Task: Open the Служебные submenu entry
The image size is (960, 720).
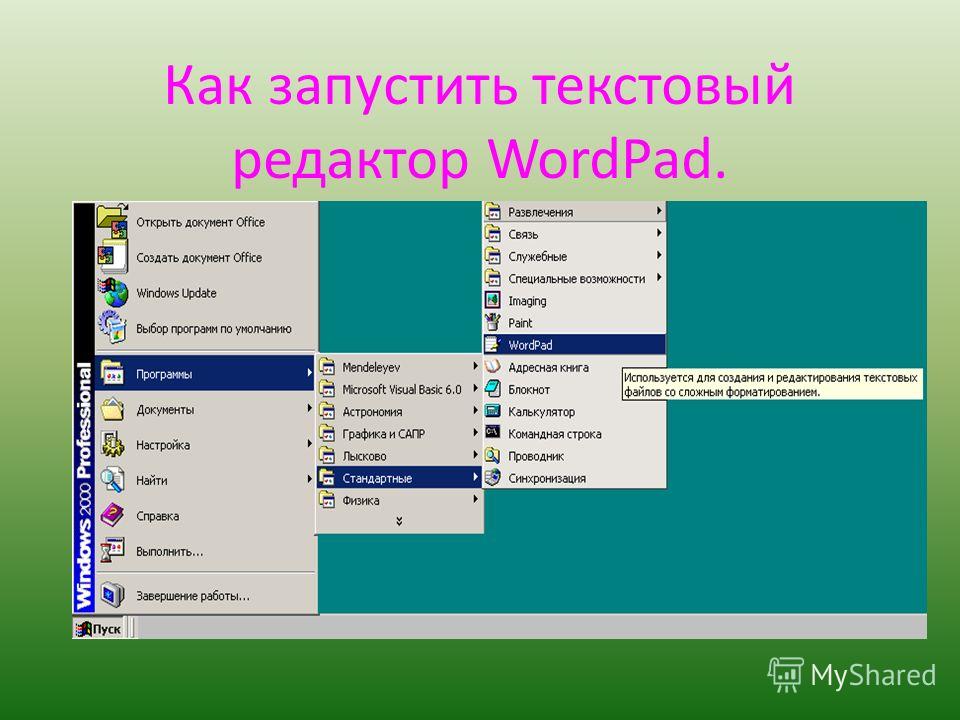Action: (x=574, y=256)
